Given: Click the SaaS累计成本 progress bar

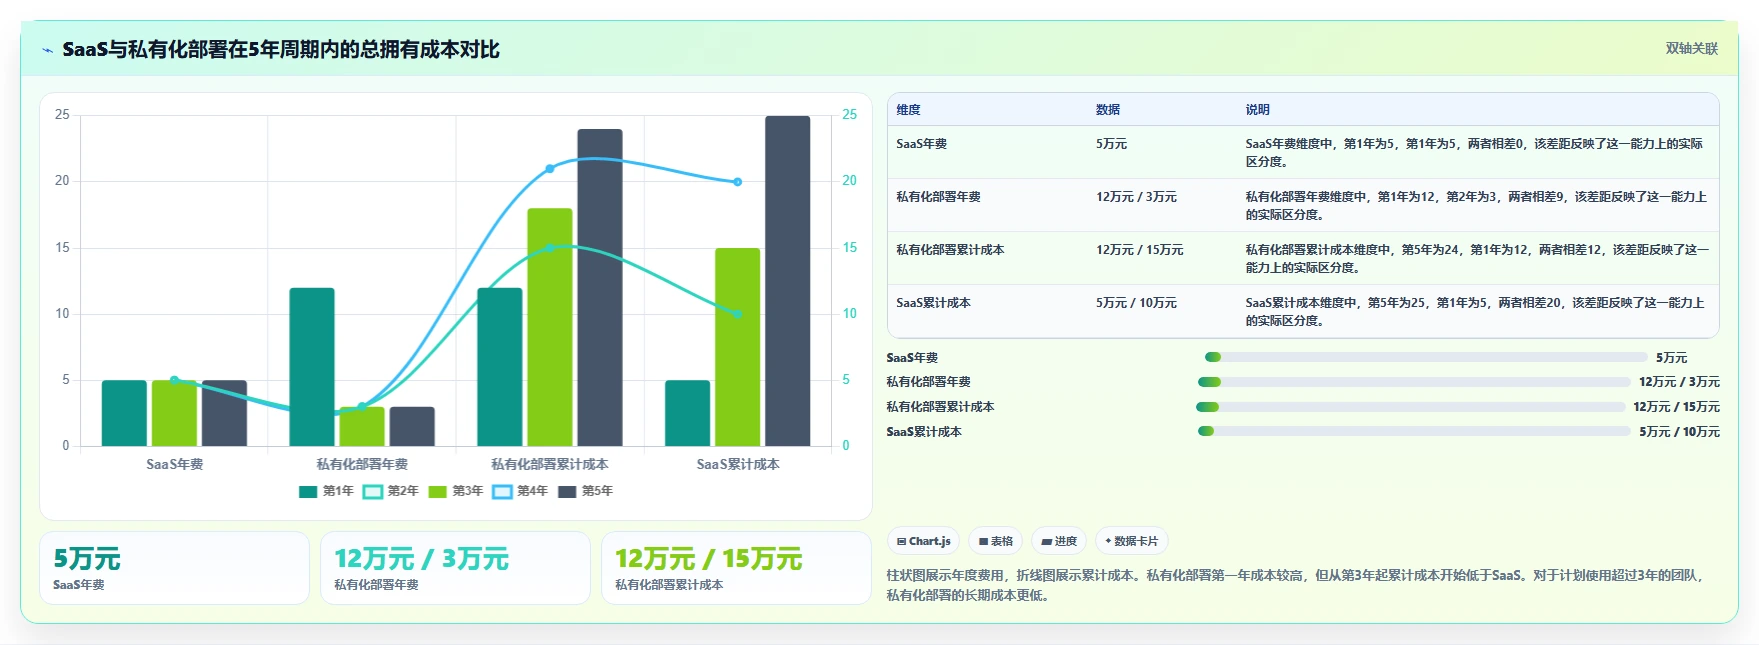Looking at the screenshot, I should coord(1414,431).
